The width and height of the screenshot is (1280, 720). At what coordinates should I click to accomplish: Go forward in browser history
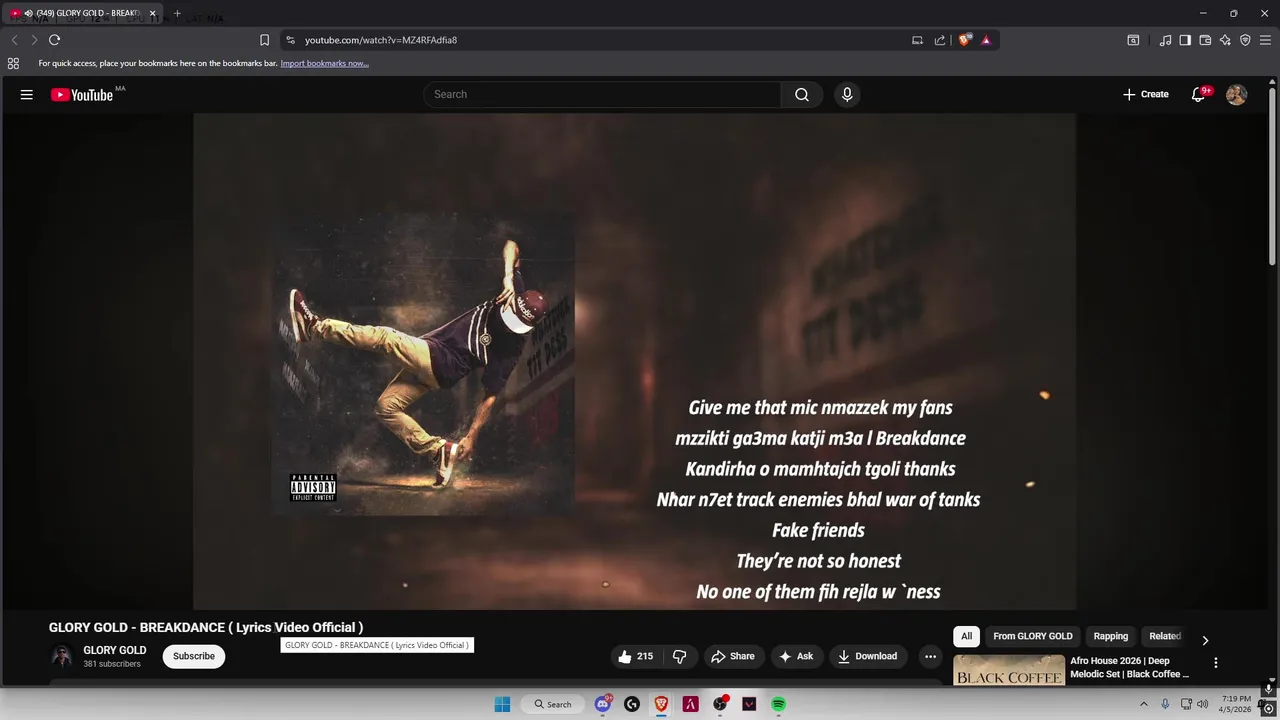coord(34,40)
